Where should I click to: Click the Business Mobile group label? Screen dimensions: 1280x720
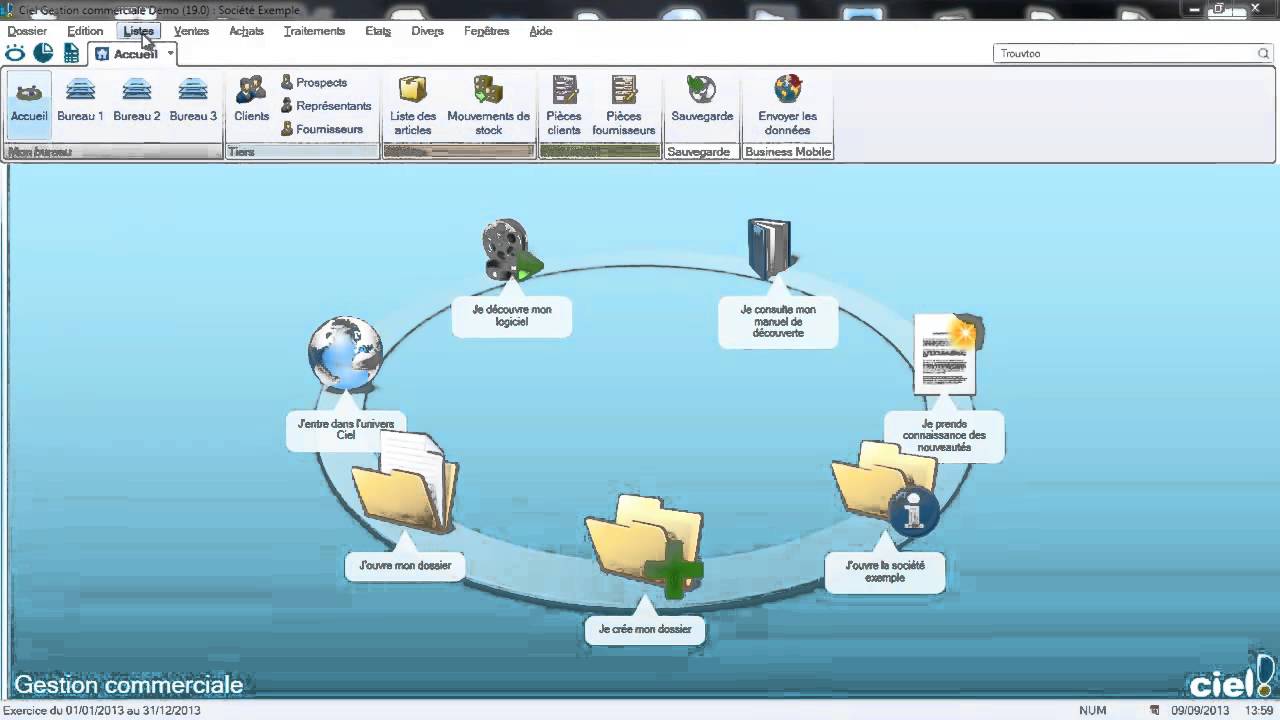coord(788,152)
